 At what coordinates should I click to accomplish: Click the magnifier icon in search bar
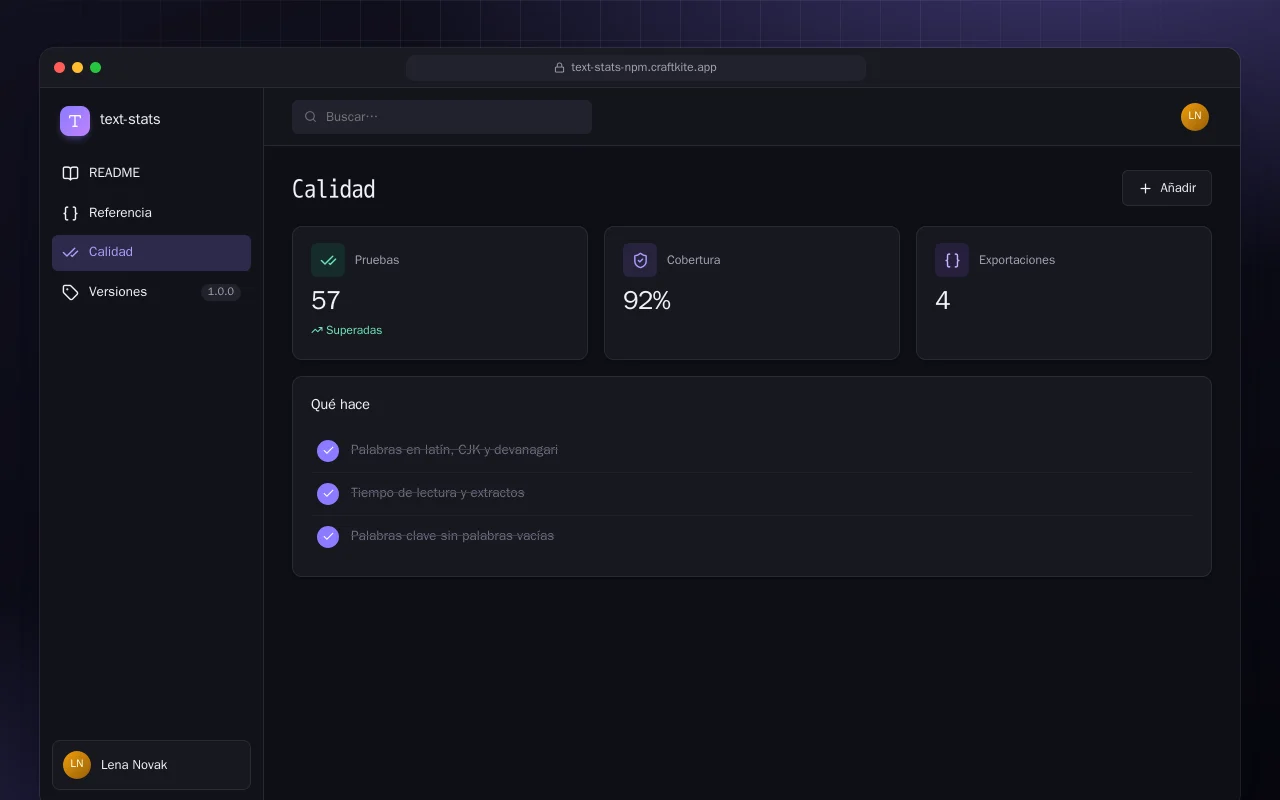[x=311, y=117]
